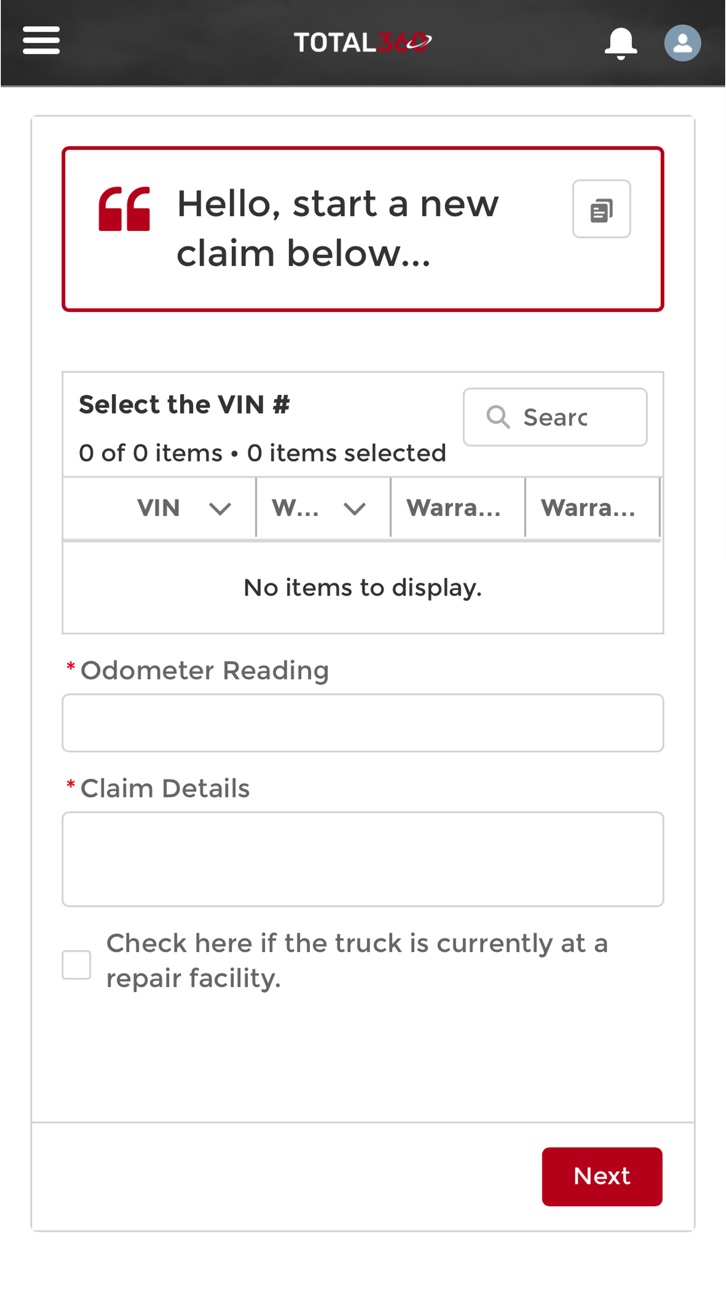Click into the VIN search box
726x1290 pixels.
pos(555,417)
